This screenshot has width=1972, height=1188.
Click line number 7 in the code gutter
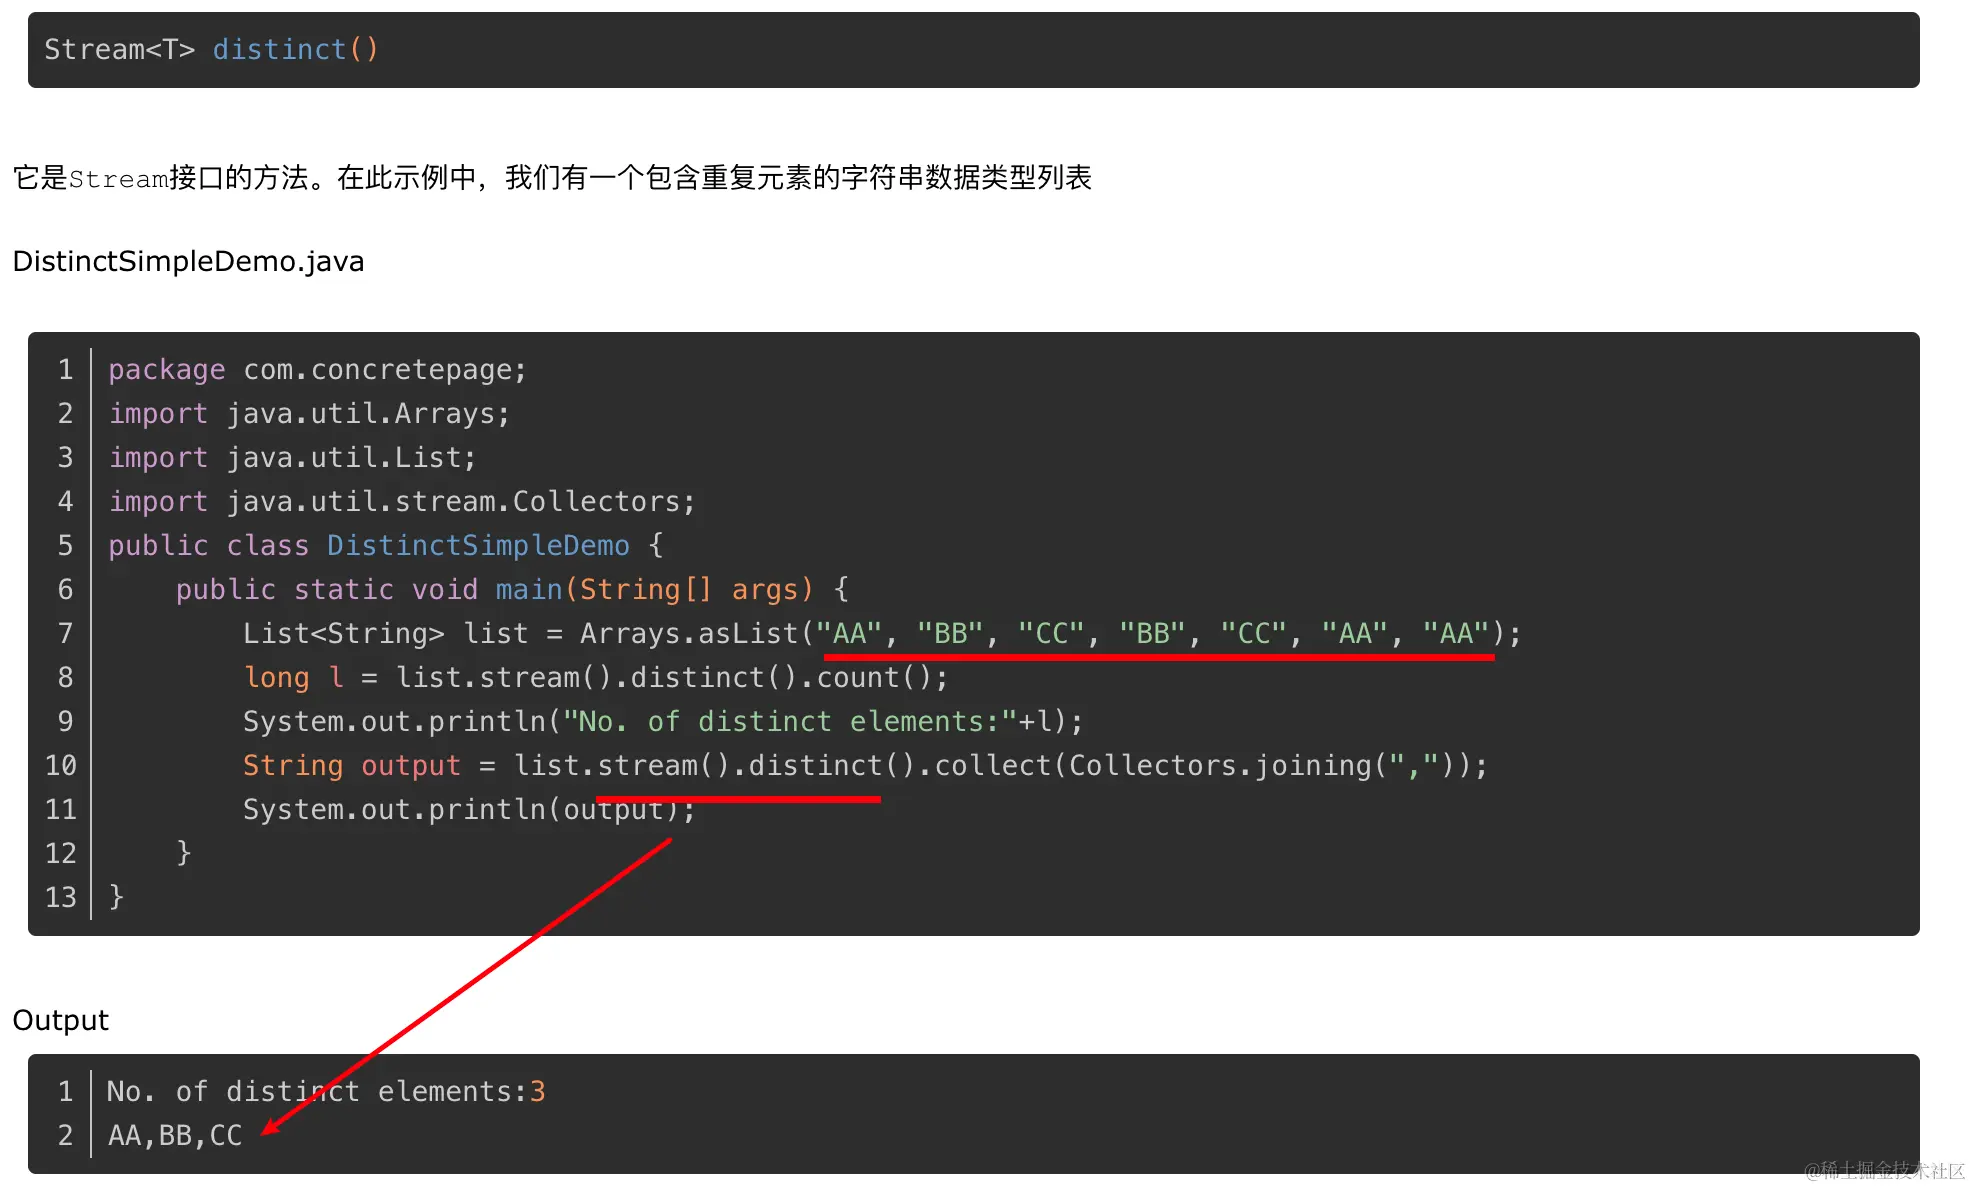coord(65,633)
